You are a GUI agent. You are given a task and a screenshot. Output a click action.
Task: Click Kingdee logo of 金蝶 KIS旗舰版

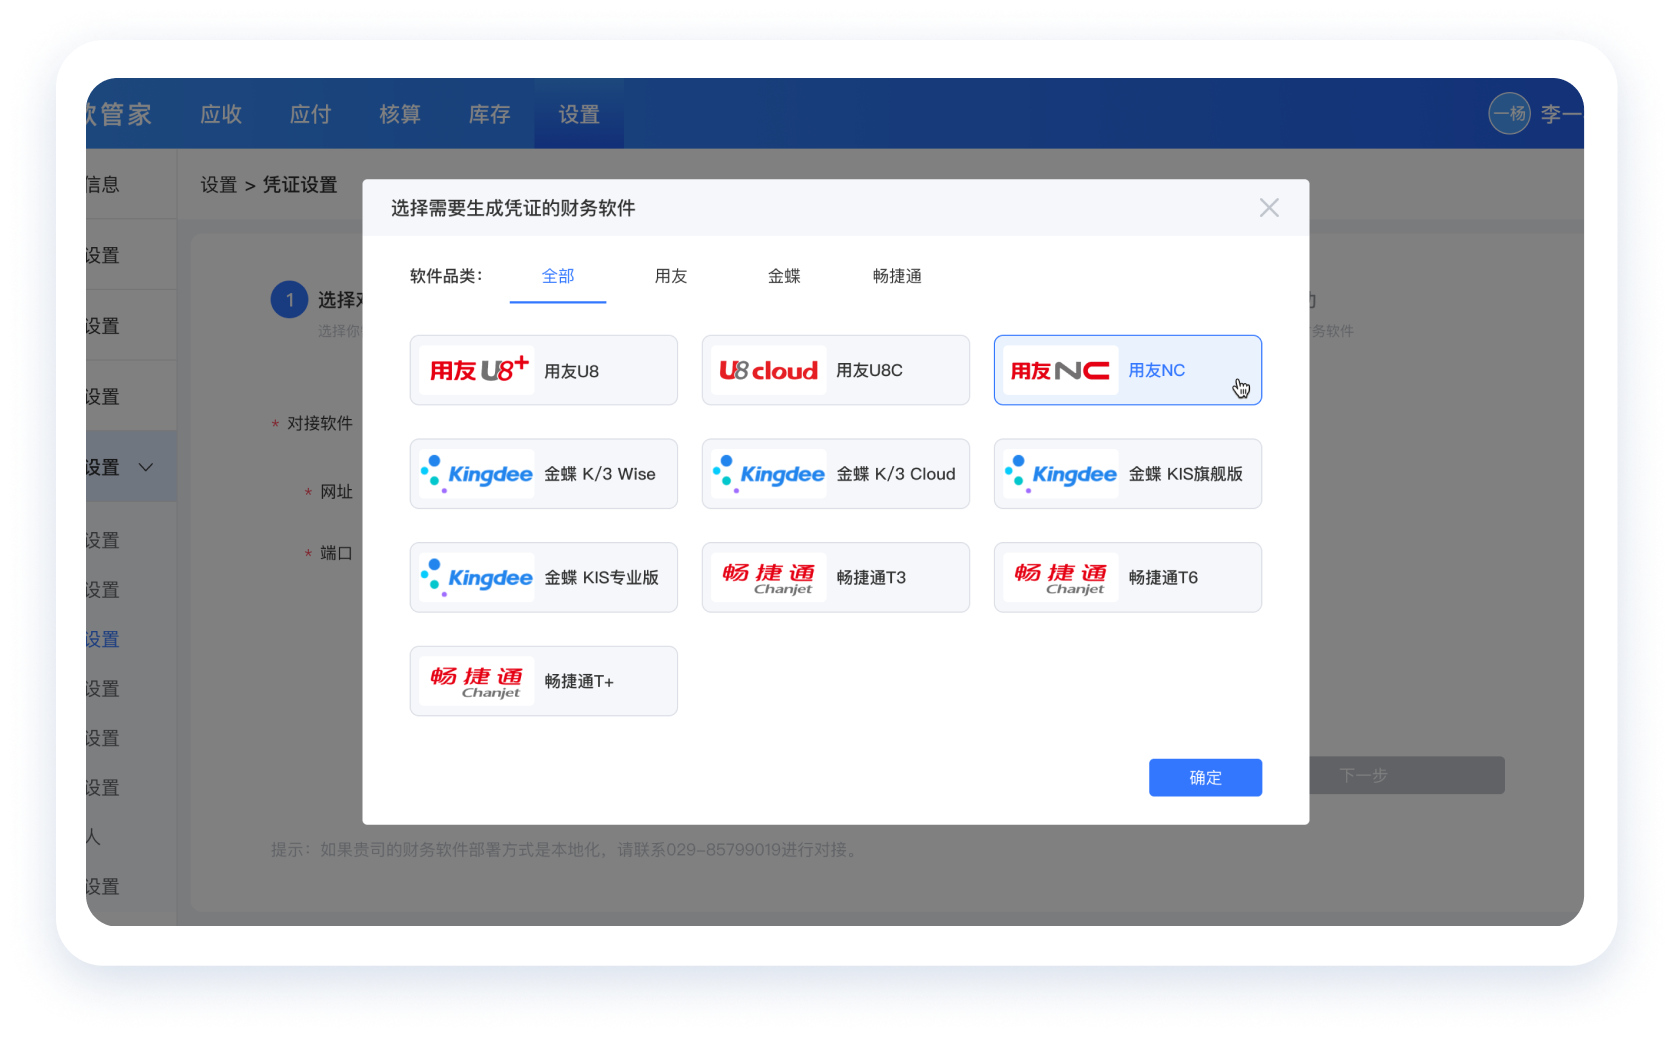click(1060, 474)
